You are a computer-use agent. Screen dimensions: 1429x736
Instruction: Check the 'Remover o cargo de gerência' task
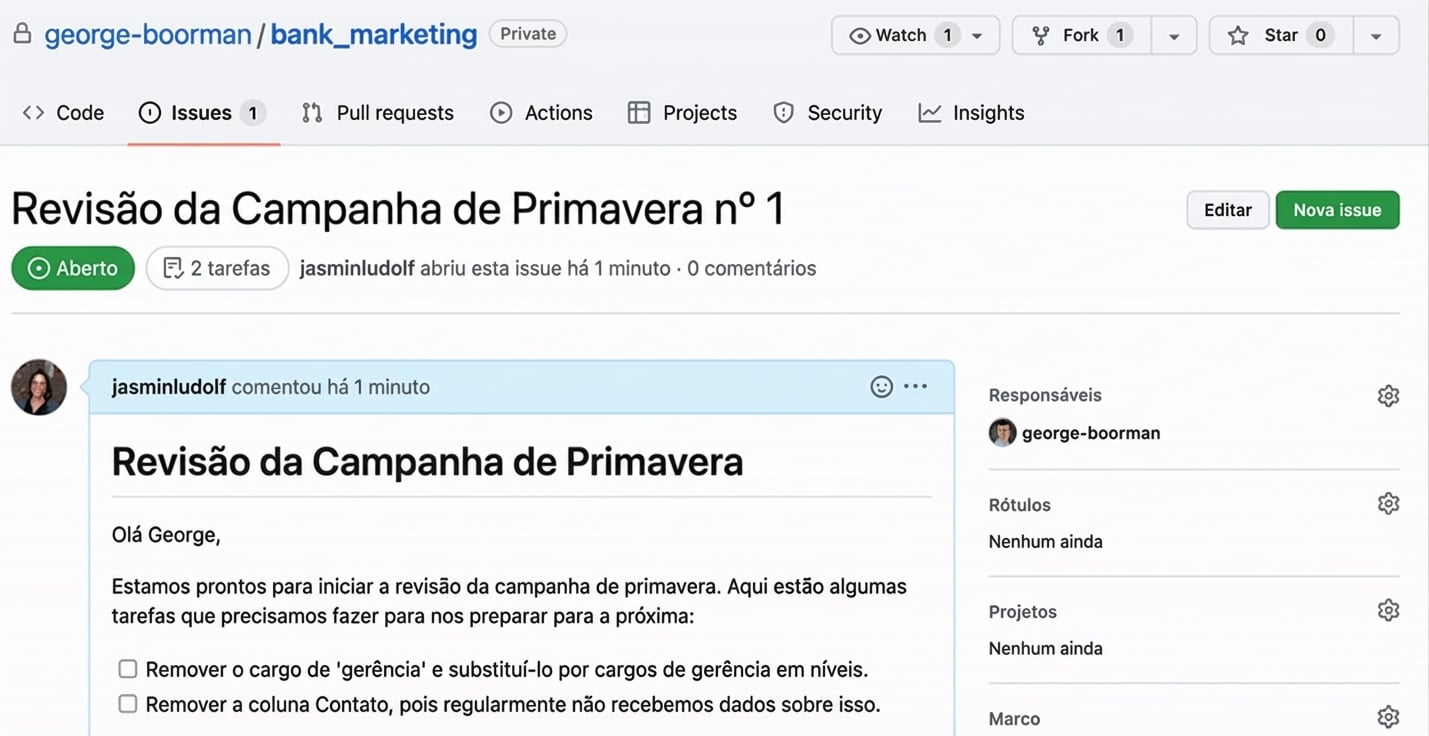[127, 669]
